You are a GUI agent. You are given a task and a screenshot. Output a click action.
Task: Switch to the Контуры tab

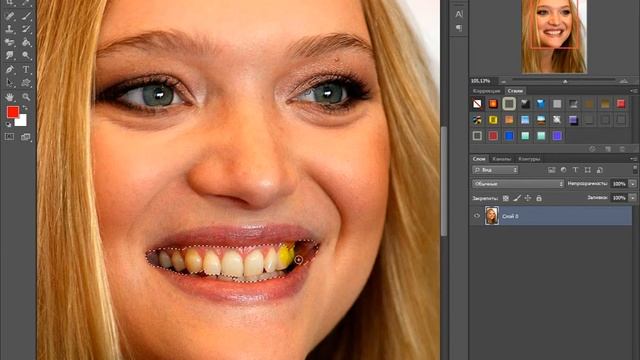click(529, 159)
